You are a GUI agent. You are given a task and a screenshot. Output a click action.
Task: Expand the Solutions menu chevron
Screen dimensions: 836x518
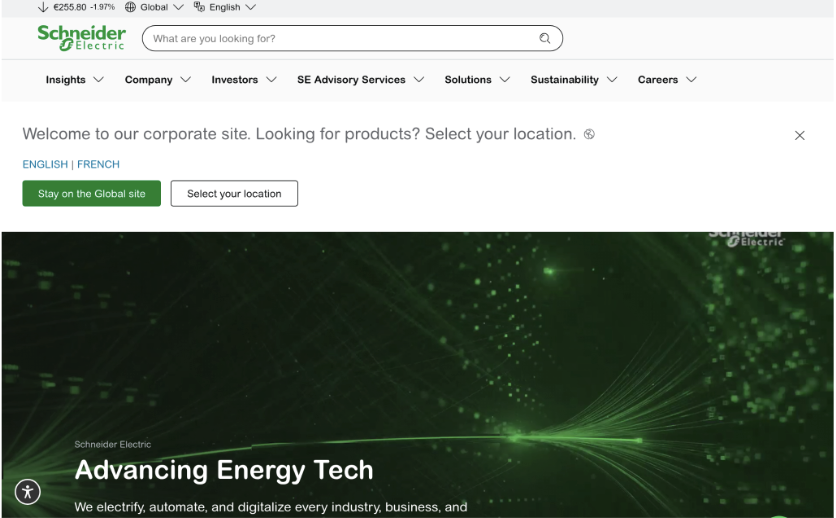click(505, 79)
